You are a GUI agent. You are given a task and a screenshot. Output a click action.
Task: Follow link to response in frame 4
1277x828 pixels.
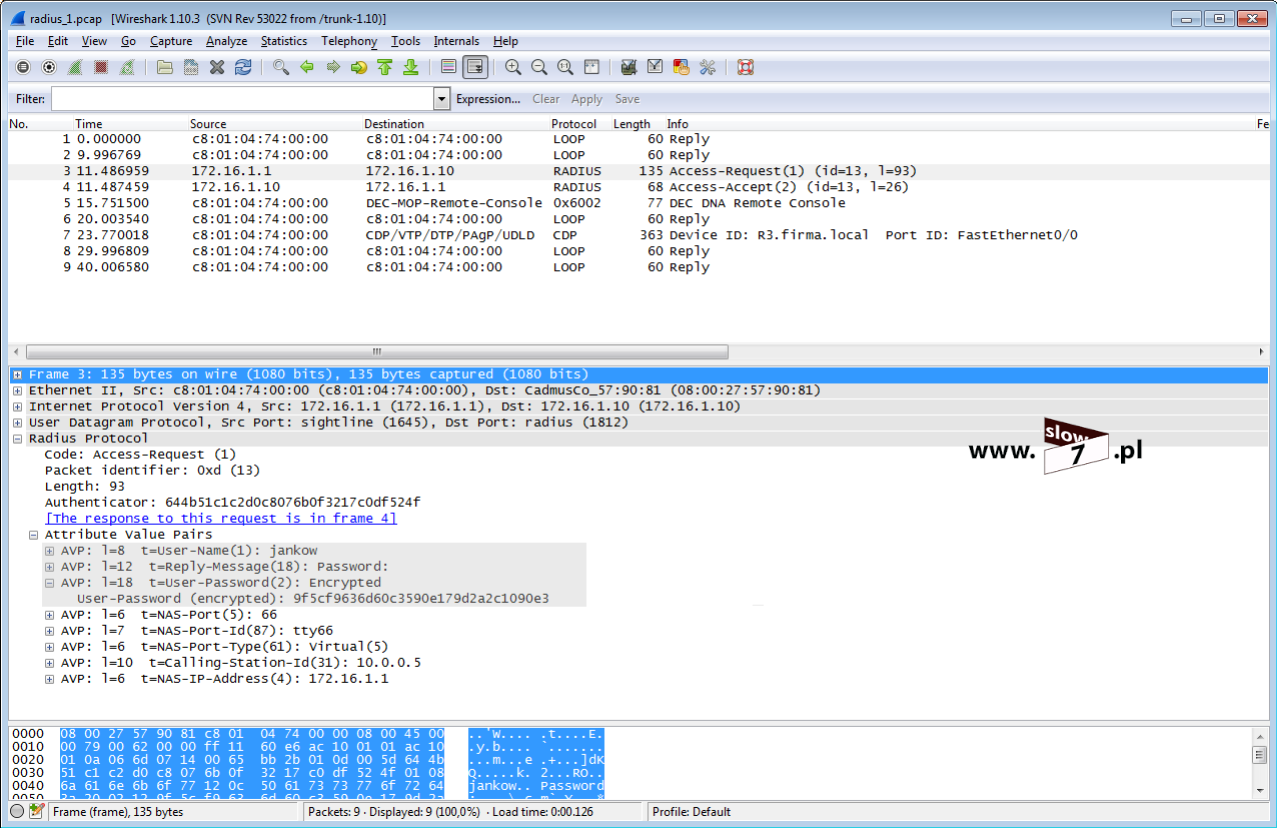pos(221,518)
